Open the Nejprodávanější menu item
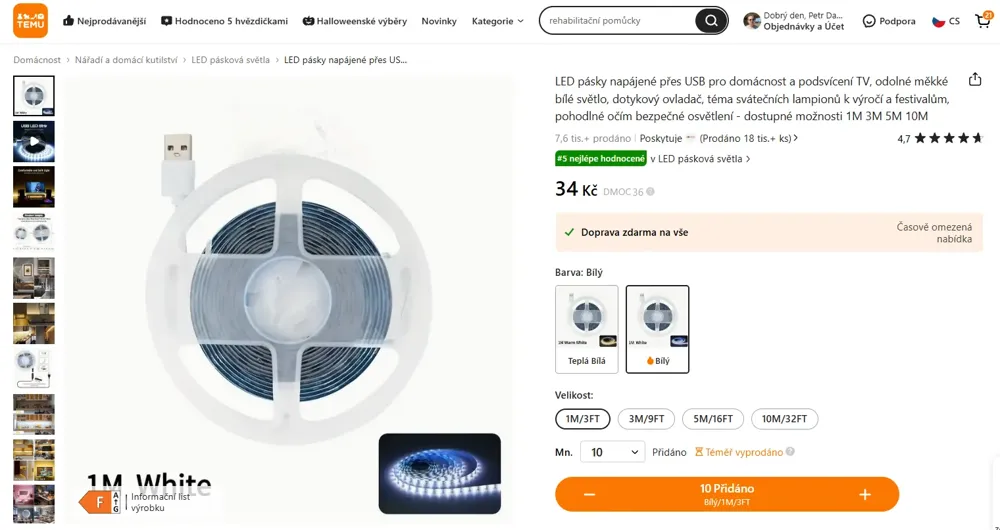1000x530 pixels. click(104, 21)
